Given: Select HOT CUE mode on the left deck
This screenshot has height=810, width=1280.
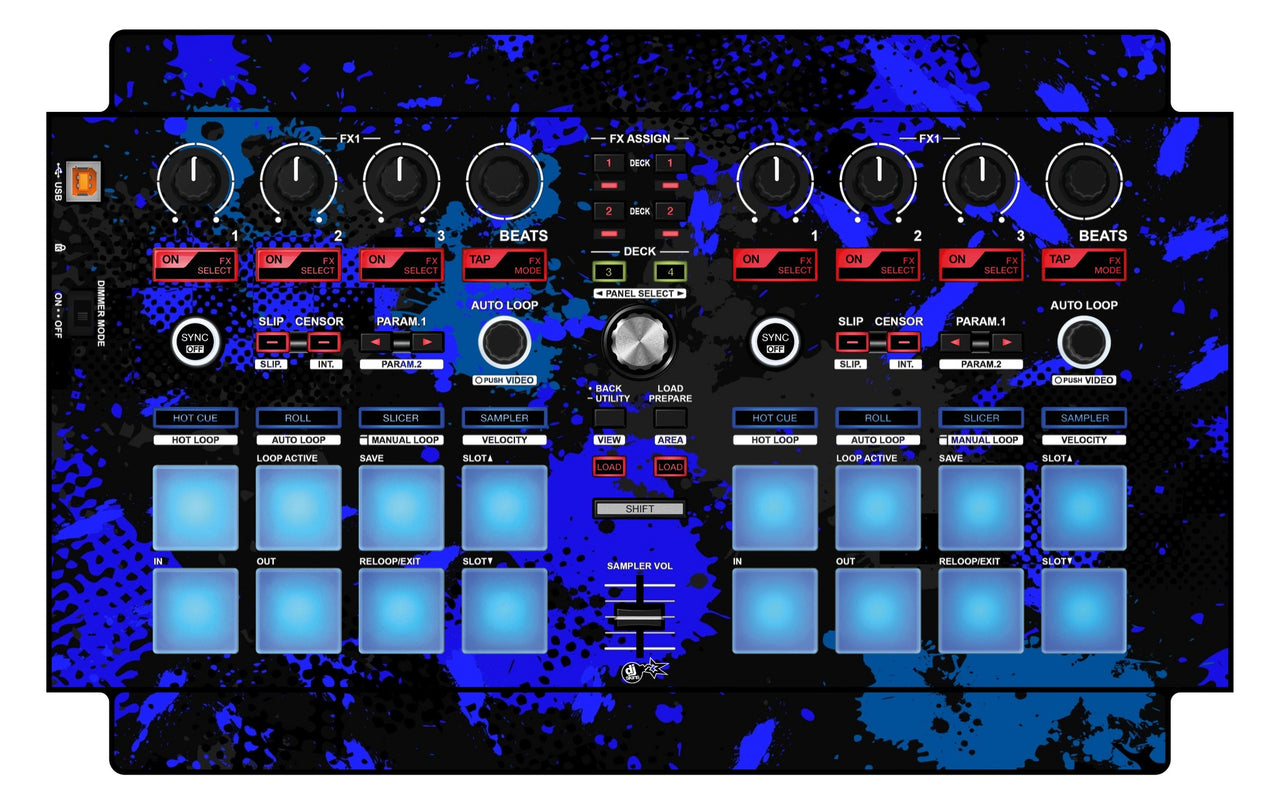Looking at the screenshot, I should coord(196,418).
